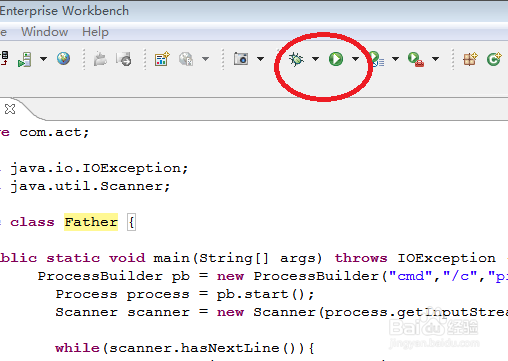Click the "pb.start();" call
This screenshot has height=361, width=508.
tap(265, 295)
